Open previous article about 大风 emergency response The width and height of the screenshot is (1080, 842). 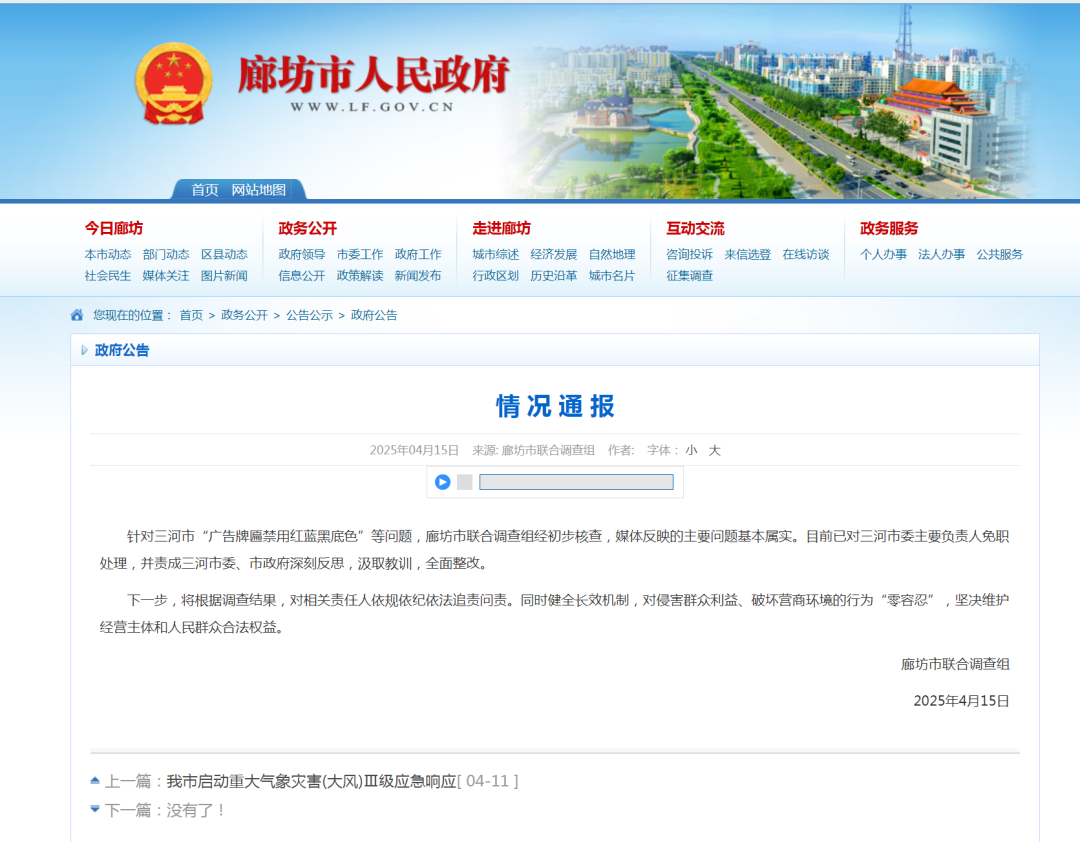click(x=311, y=781)
